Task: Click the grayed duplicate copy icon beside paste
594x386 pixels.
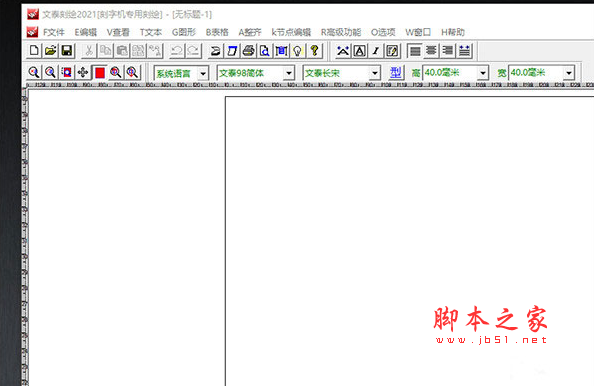Action: pyautogui.click(x=138, y=50)
